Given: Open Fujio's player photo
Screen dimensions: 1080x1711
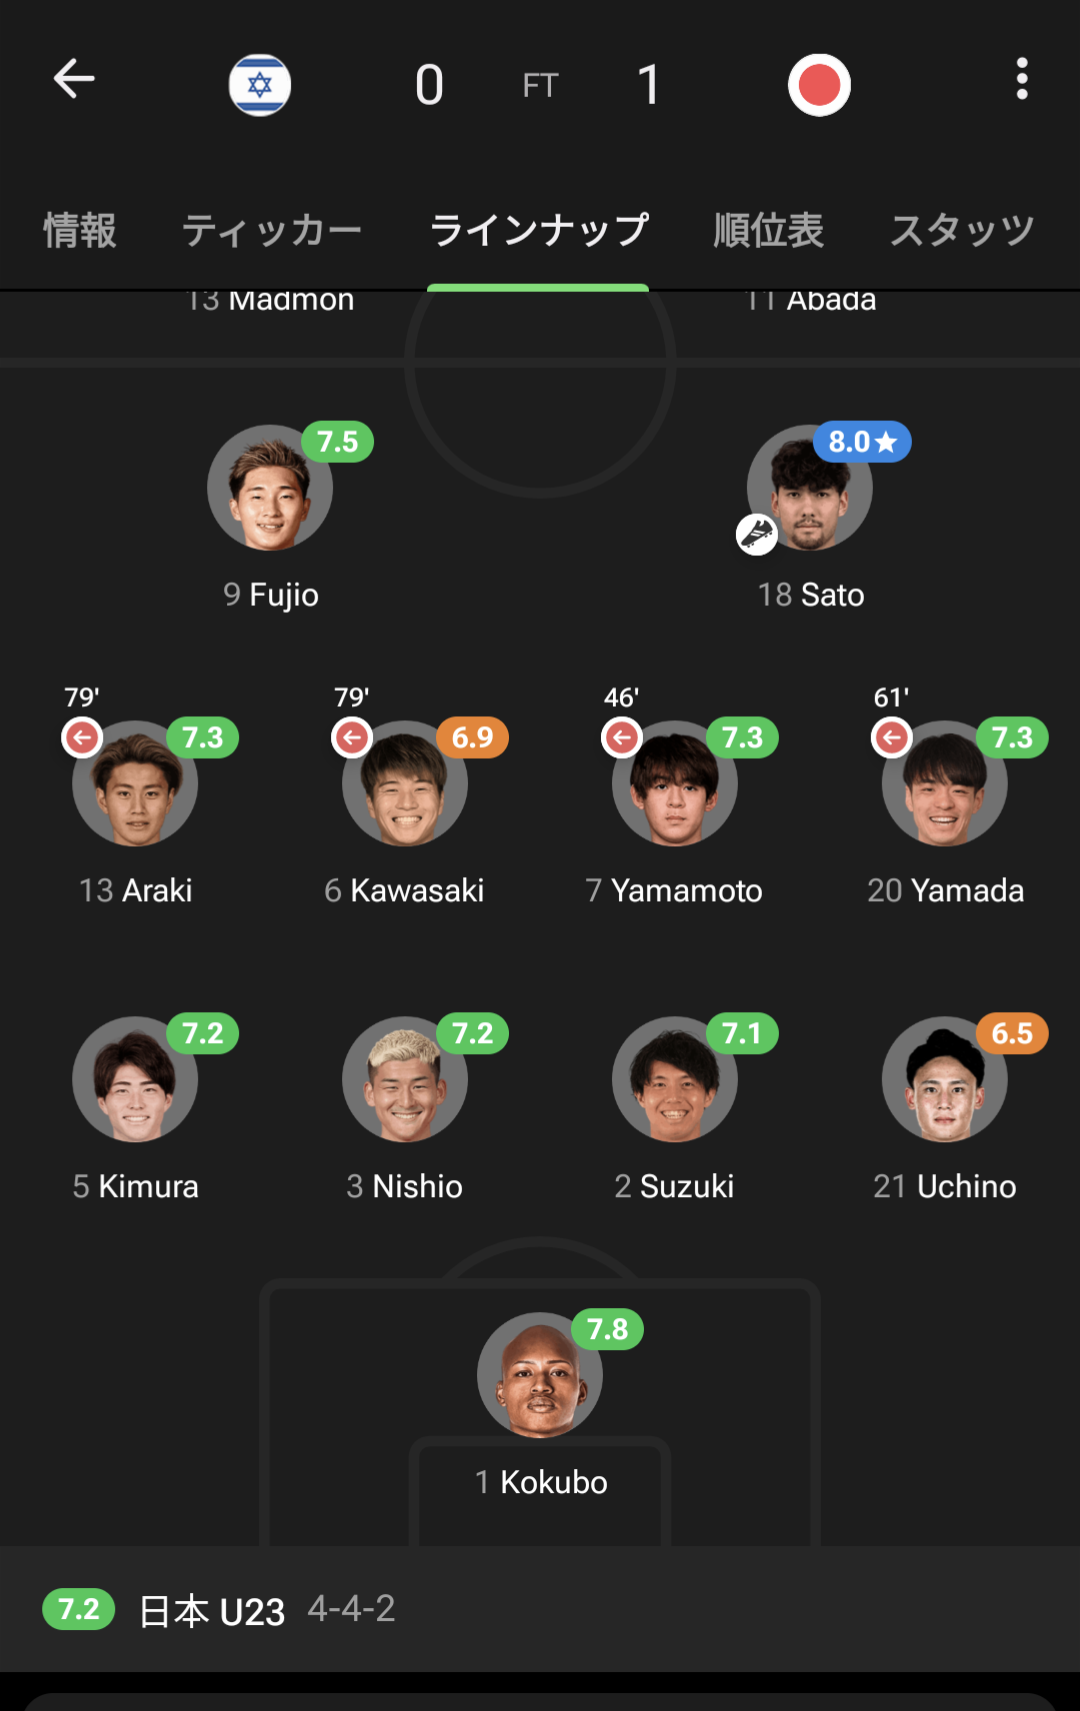Looking at the screenshot, I should tap(270, 487).
